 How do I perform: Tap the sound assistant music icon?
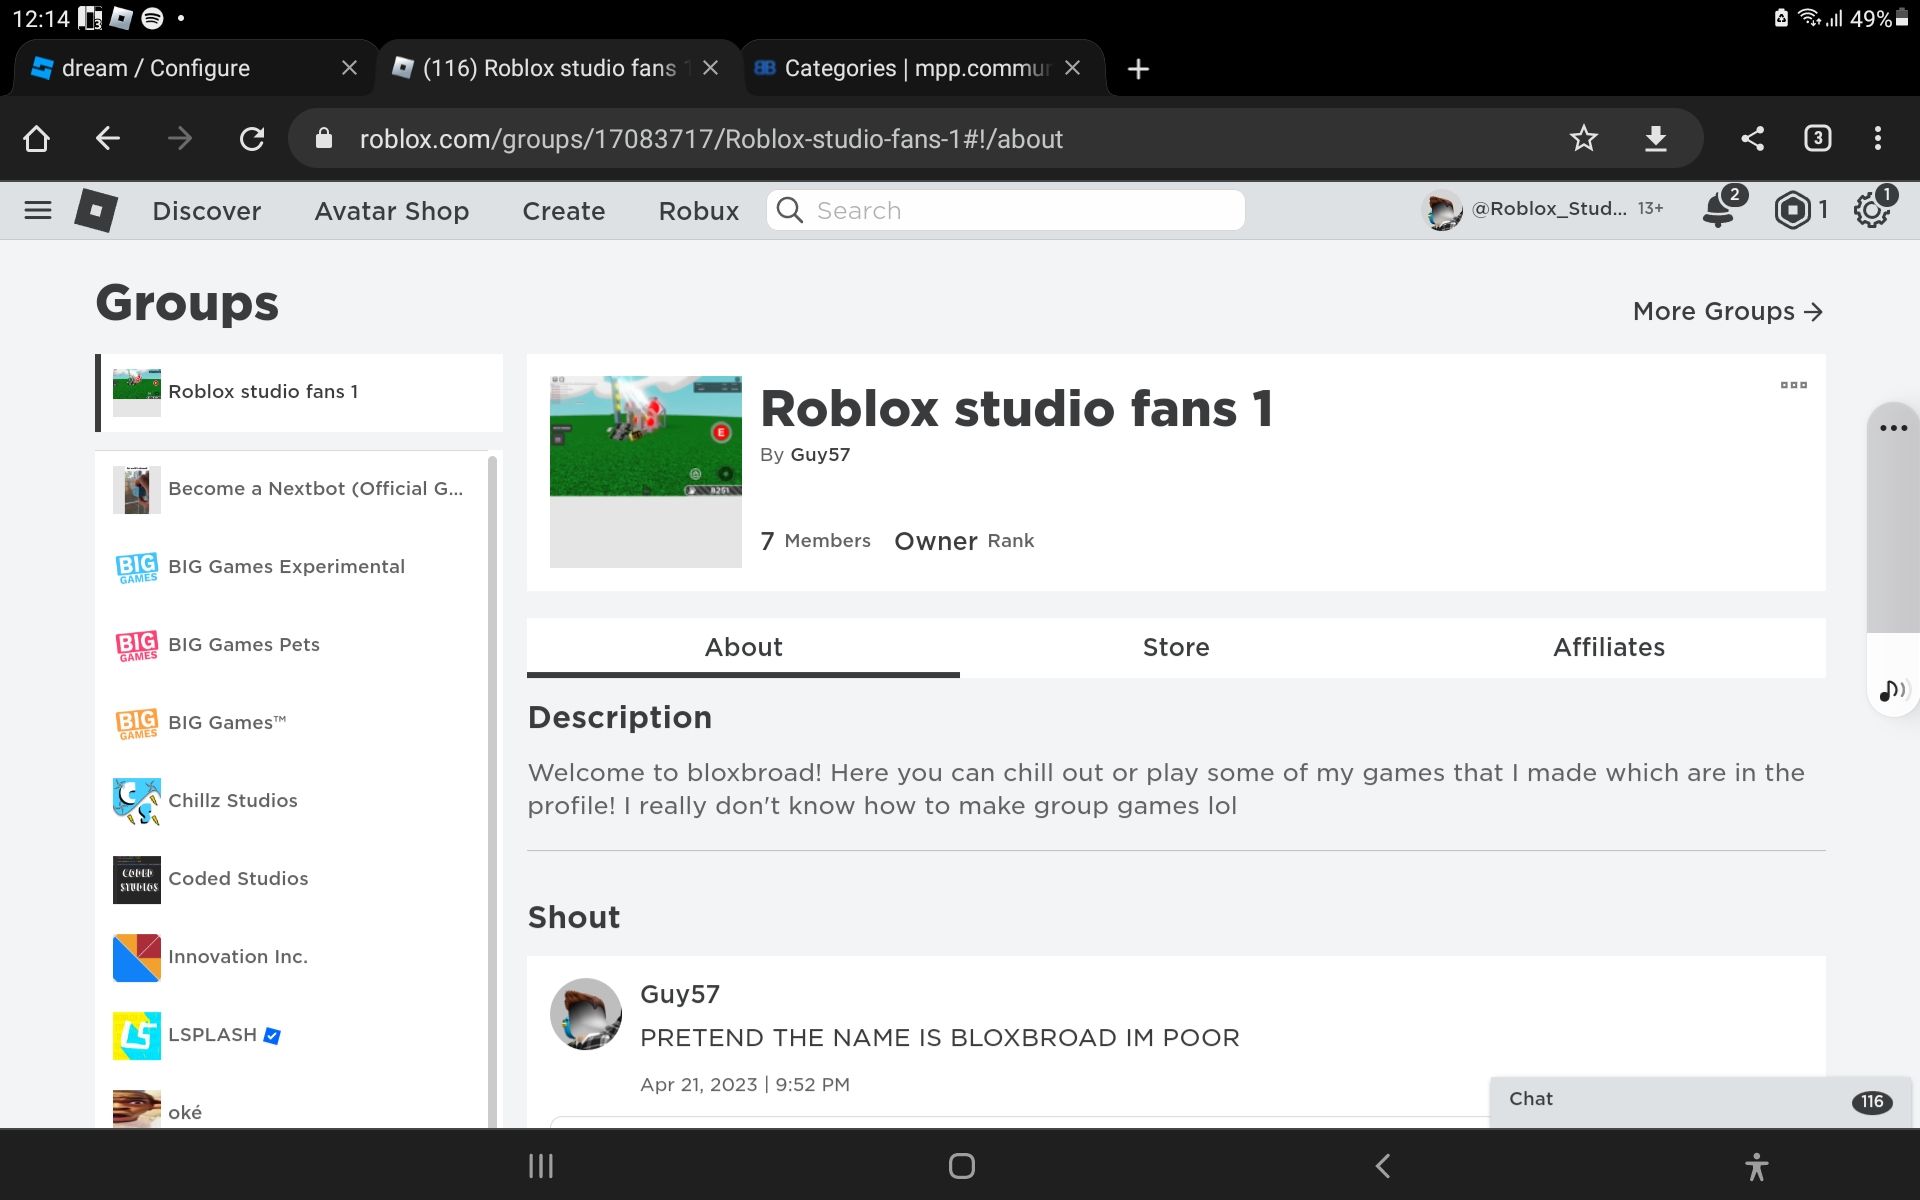coord(1893,690)
